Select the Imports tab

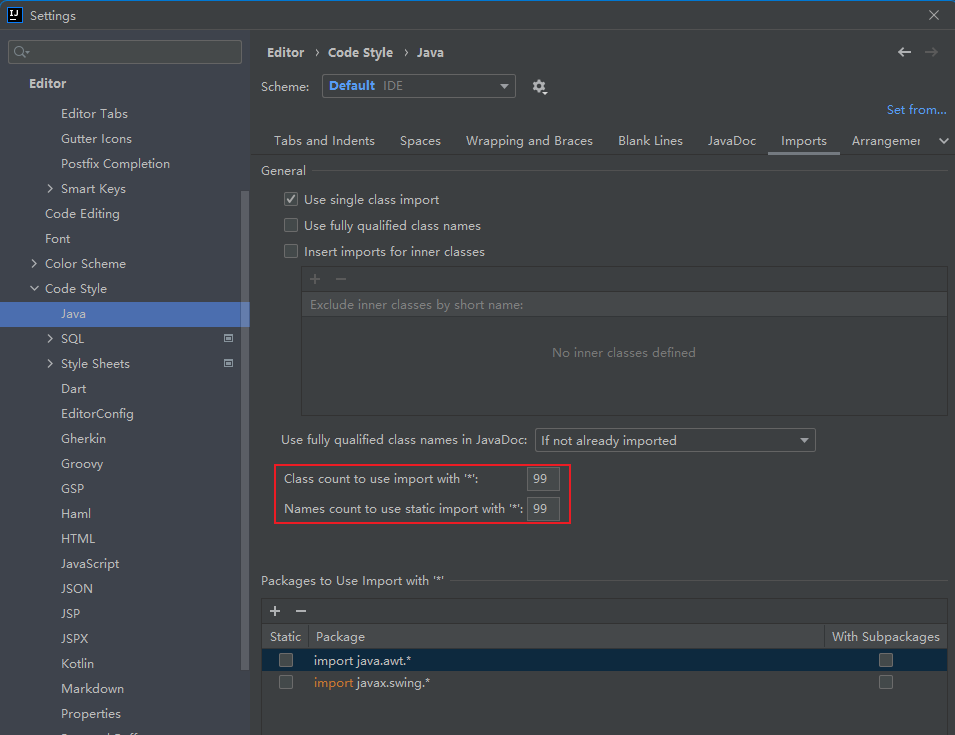pyautogui.click(x=803, y=141)
